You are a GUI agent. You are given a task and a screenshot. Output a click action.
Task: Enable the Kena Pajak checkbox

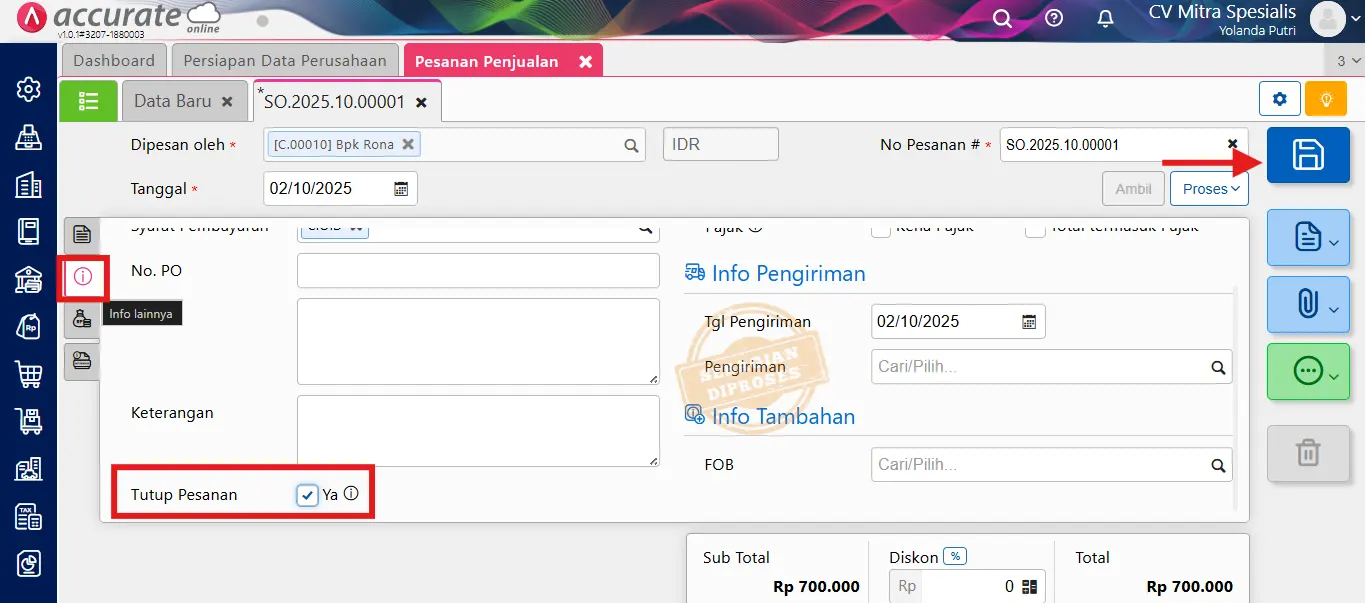[880, 228]
